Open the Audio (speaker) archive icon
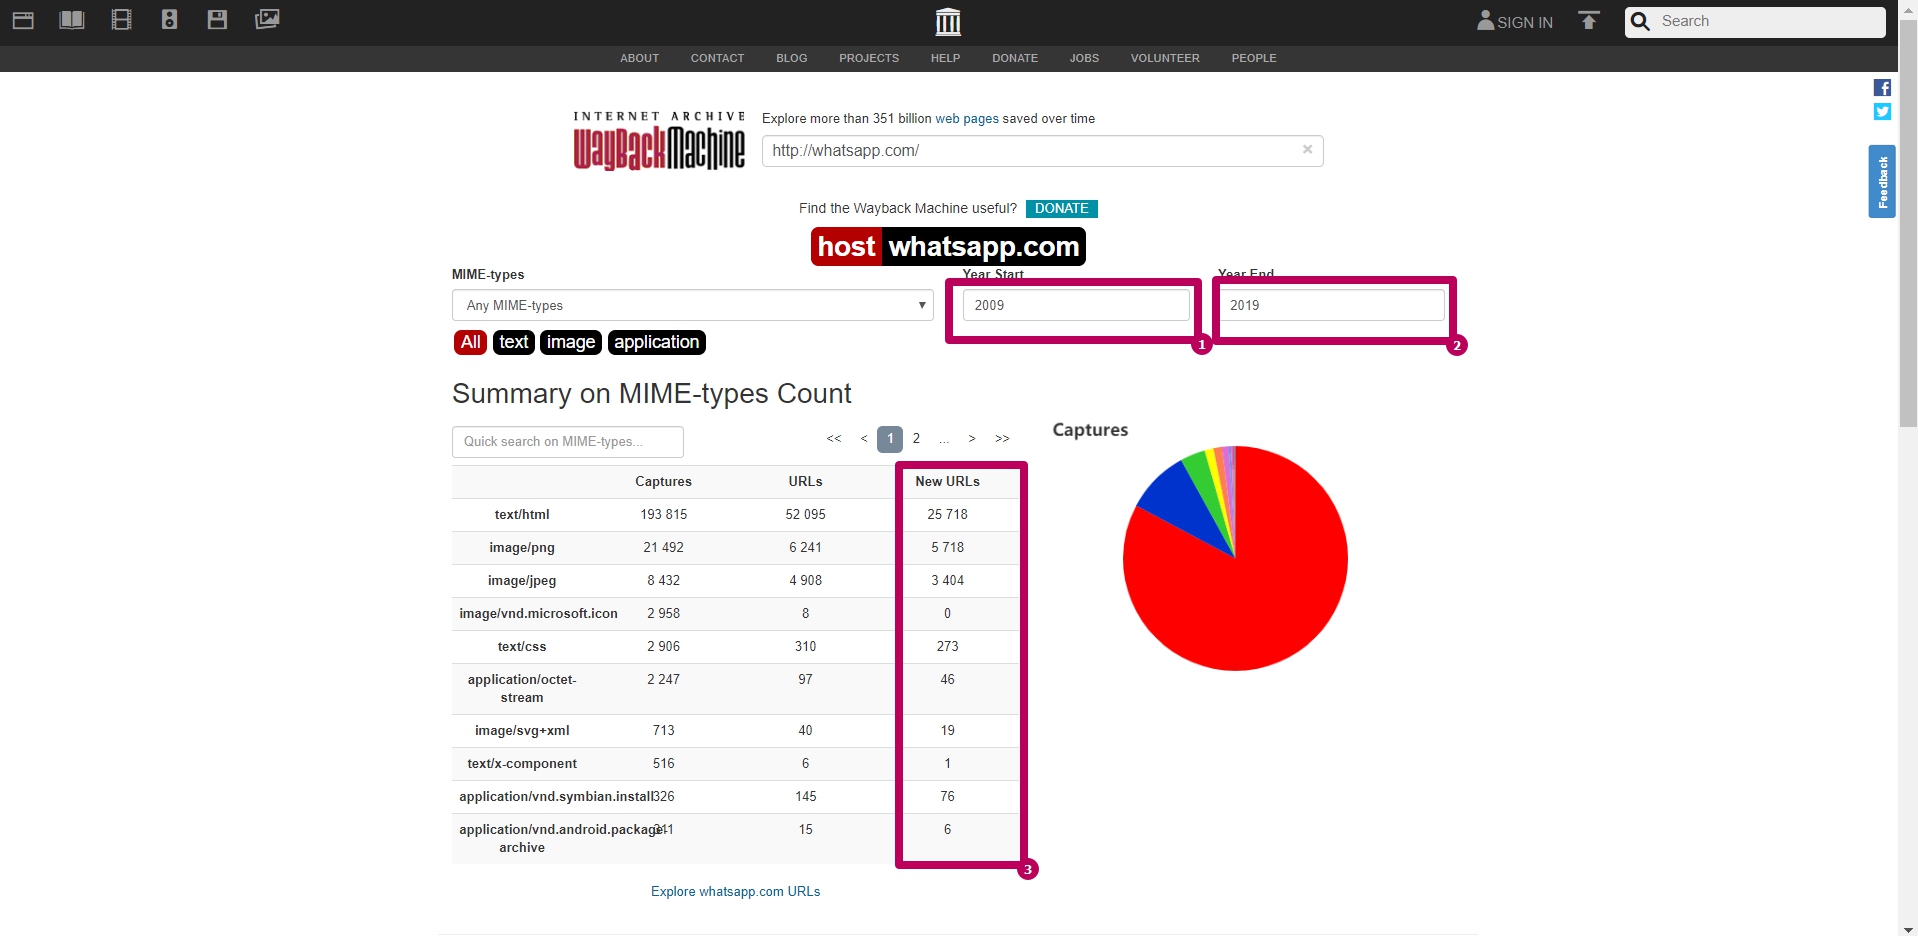The height and width of the screenshot is (936, 1918). click(169, 20)
